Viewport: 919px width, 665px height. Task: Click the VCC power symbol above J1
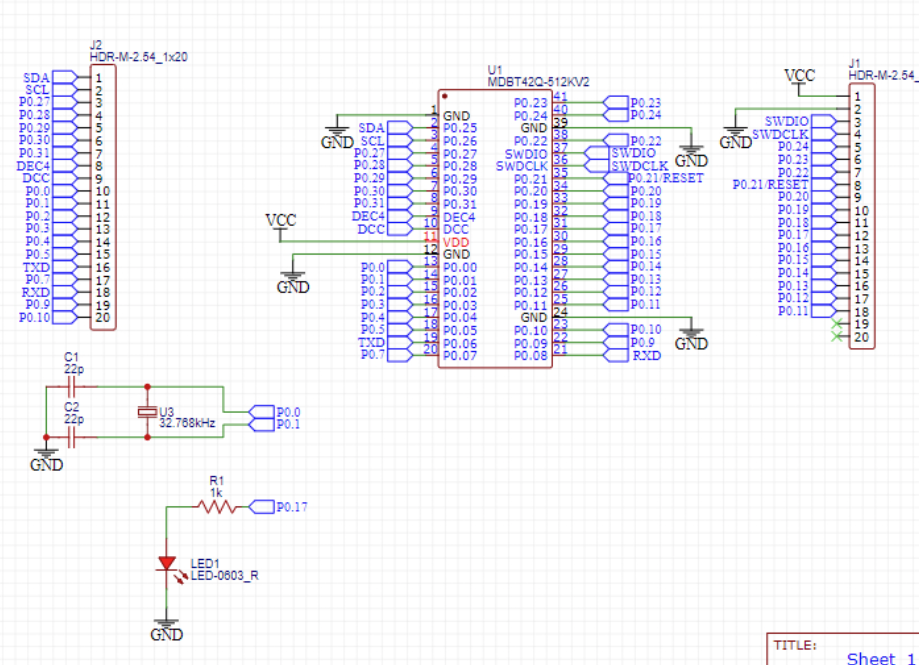pyautogui.click(x=799, y=76)
